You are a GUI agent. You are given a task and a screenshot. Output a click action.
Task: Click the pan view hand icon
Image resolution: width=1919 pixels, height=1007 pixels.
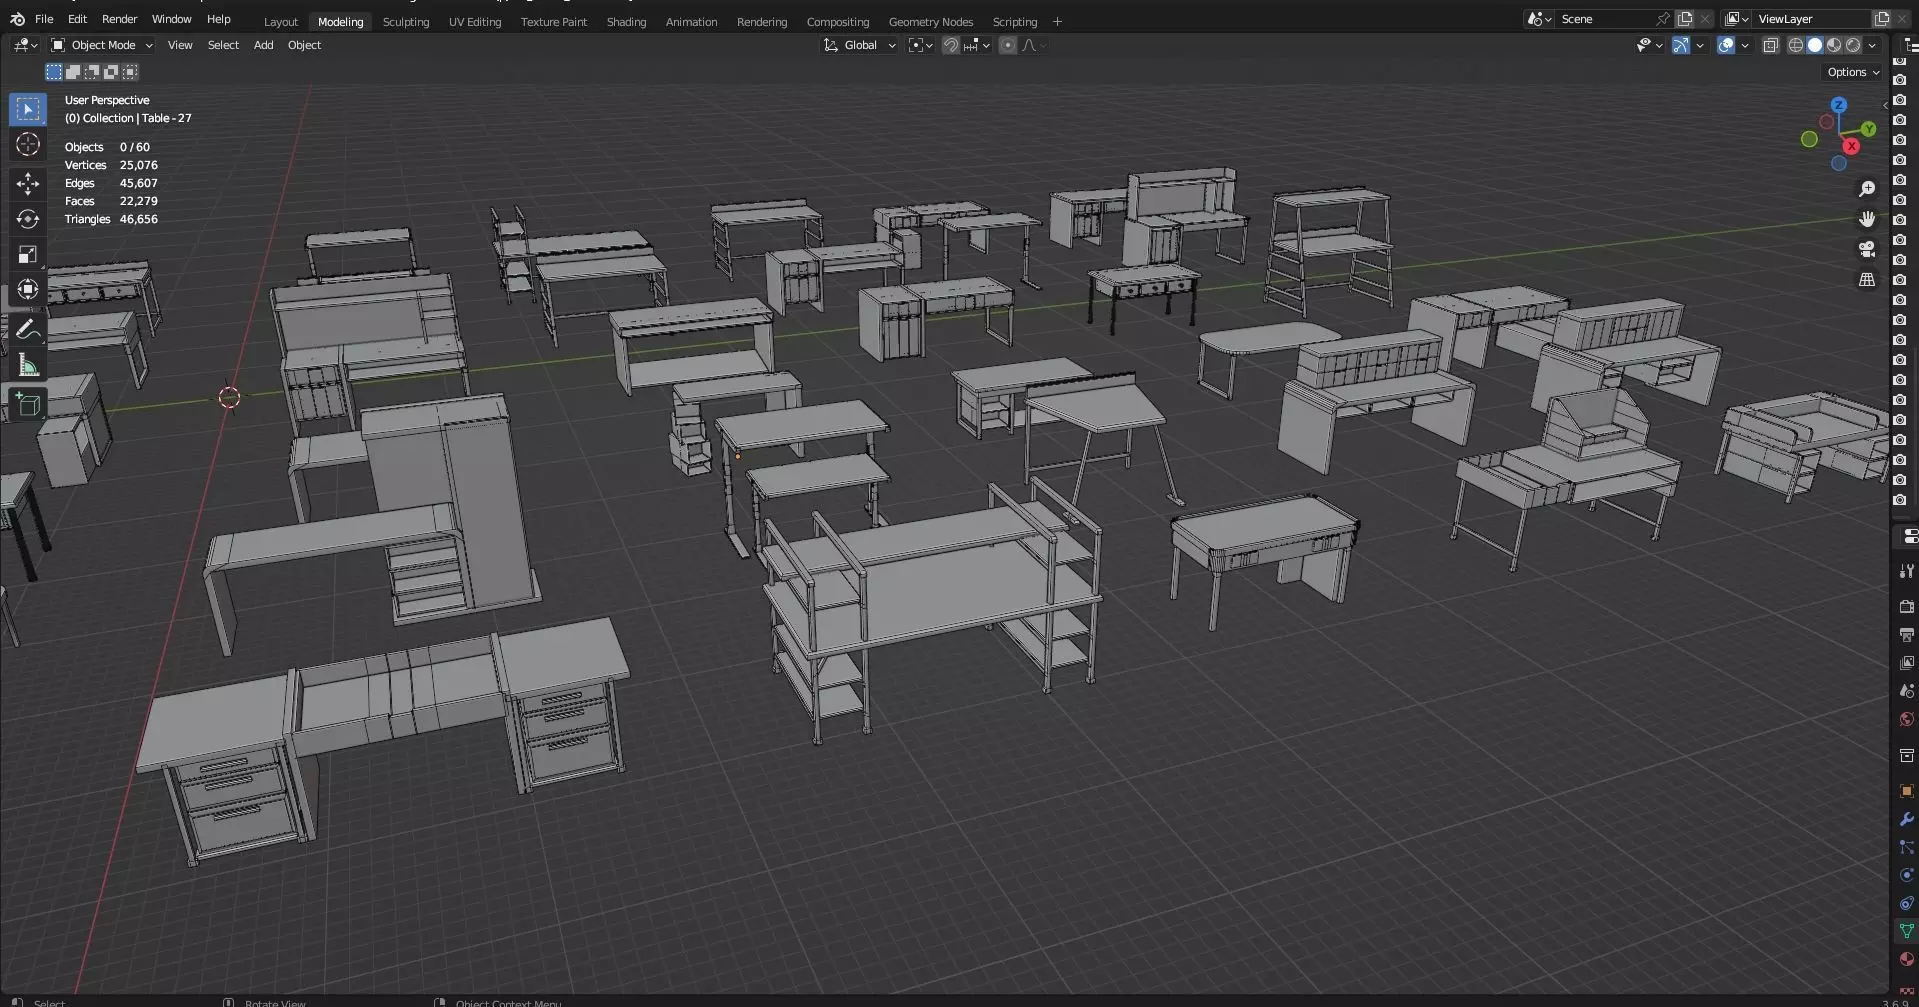[x=1866, y=219]
